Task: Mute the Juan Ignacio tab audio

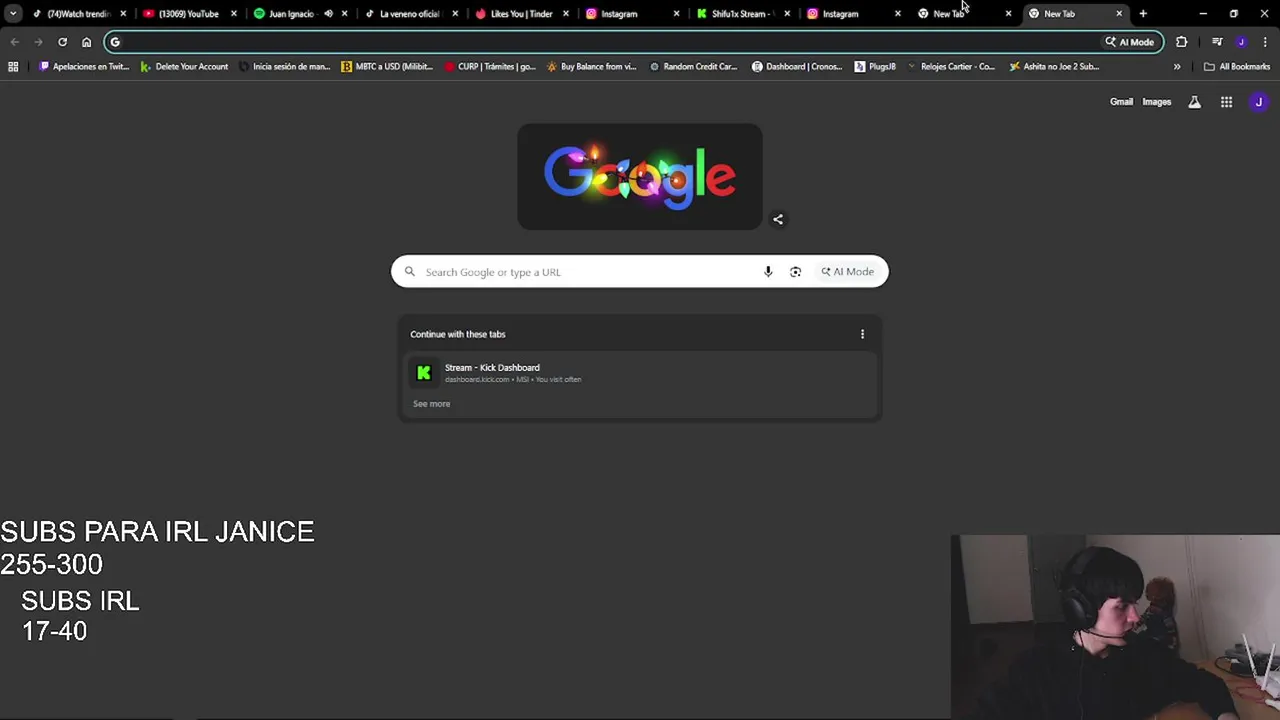Action: point(328,14)
